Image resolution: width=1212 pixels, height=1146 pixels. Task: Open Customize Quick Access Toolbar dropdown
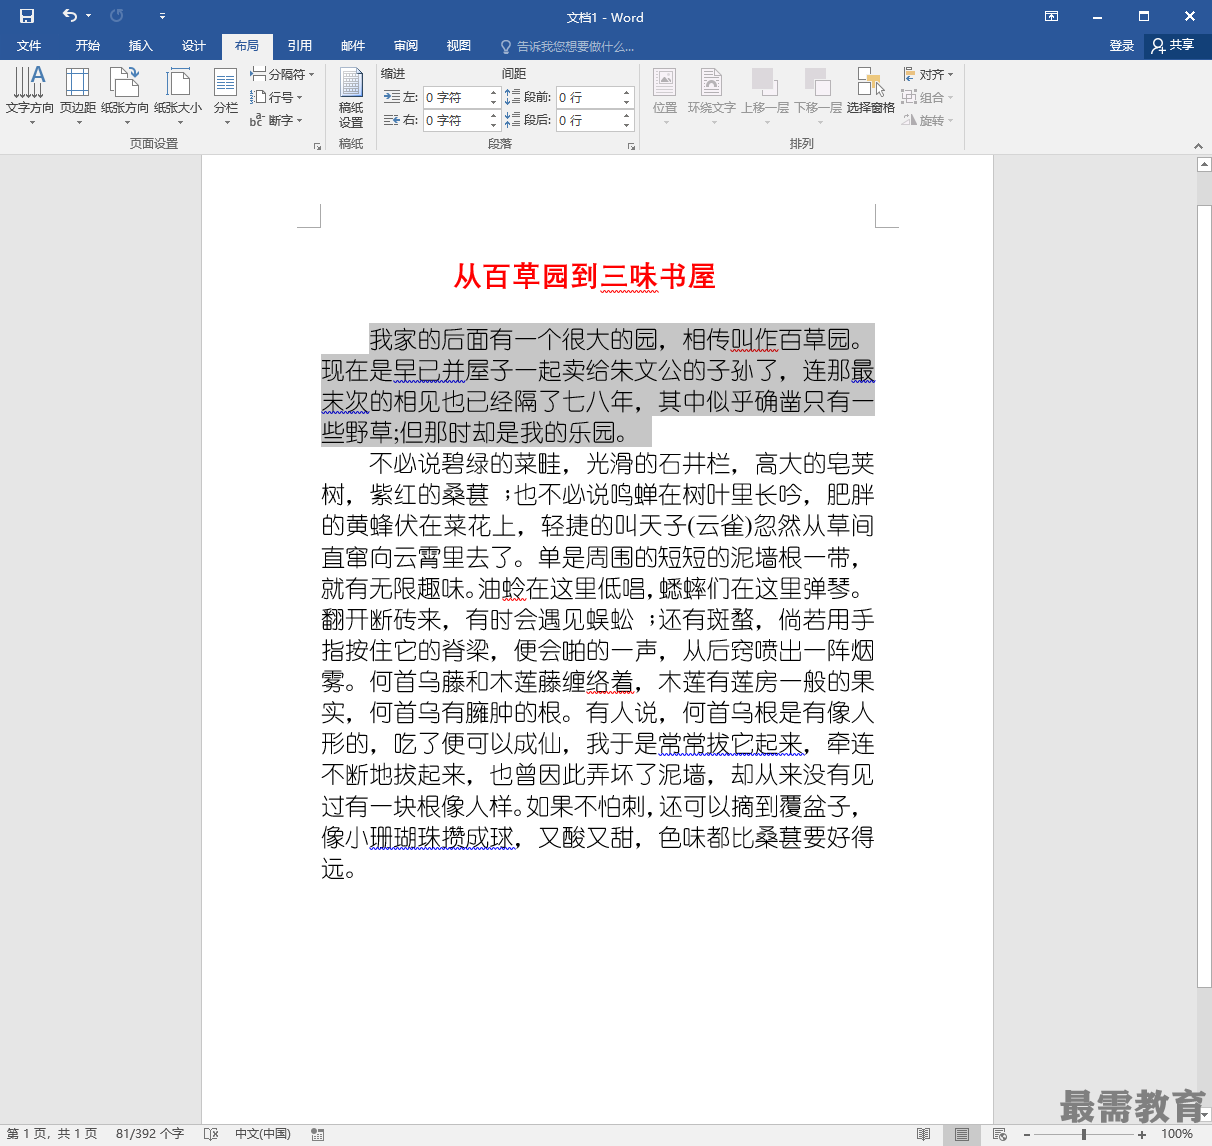tap(162, 16)
